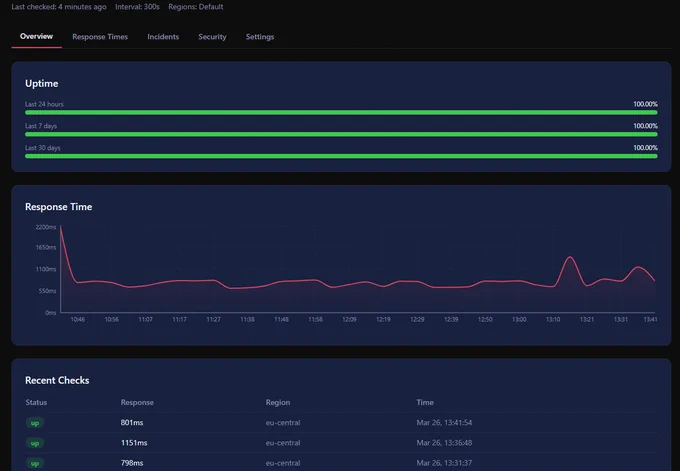Click the 10:46 time label on chart axis
680x471 pixels.
pos(78,320)
